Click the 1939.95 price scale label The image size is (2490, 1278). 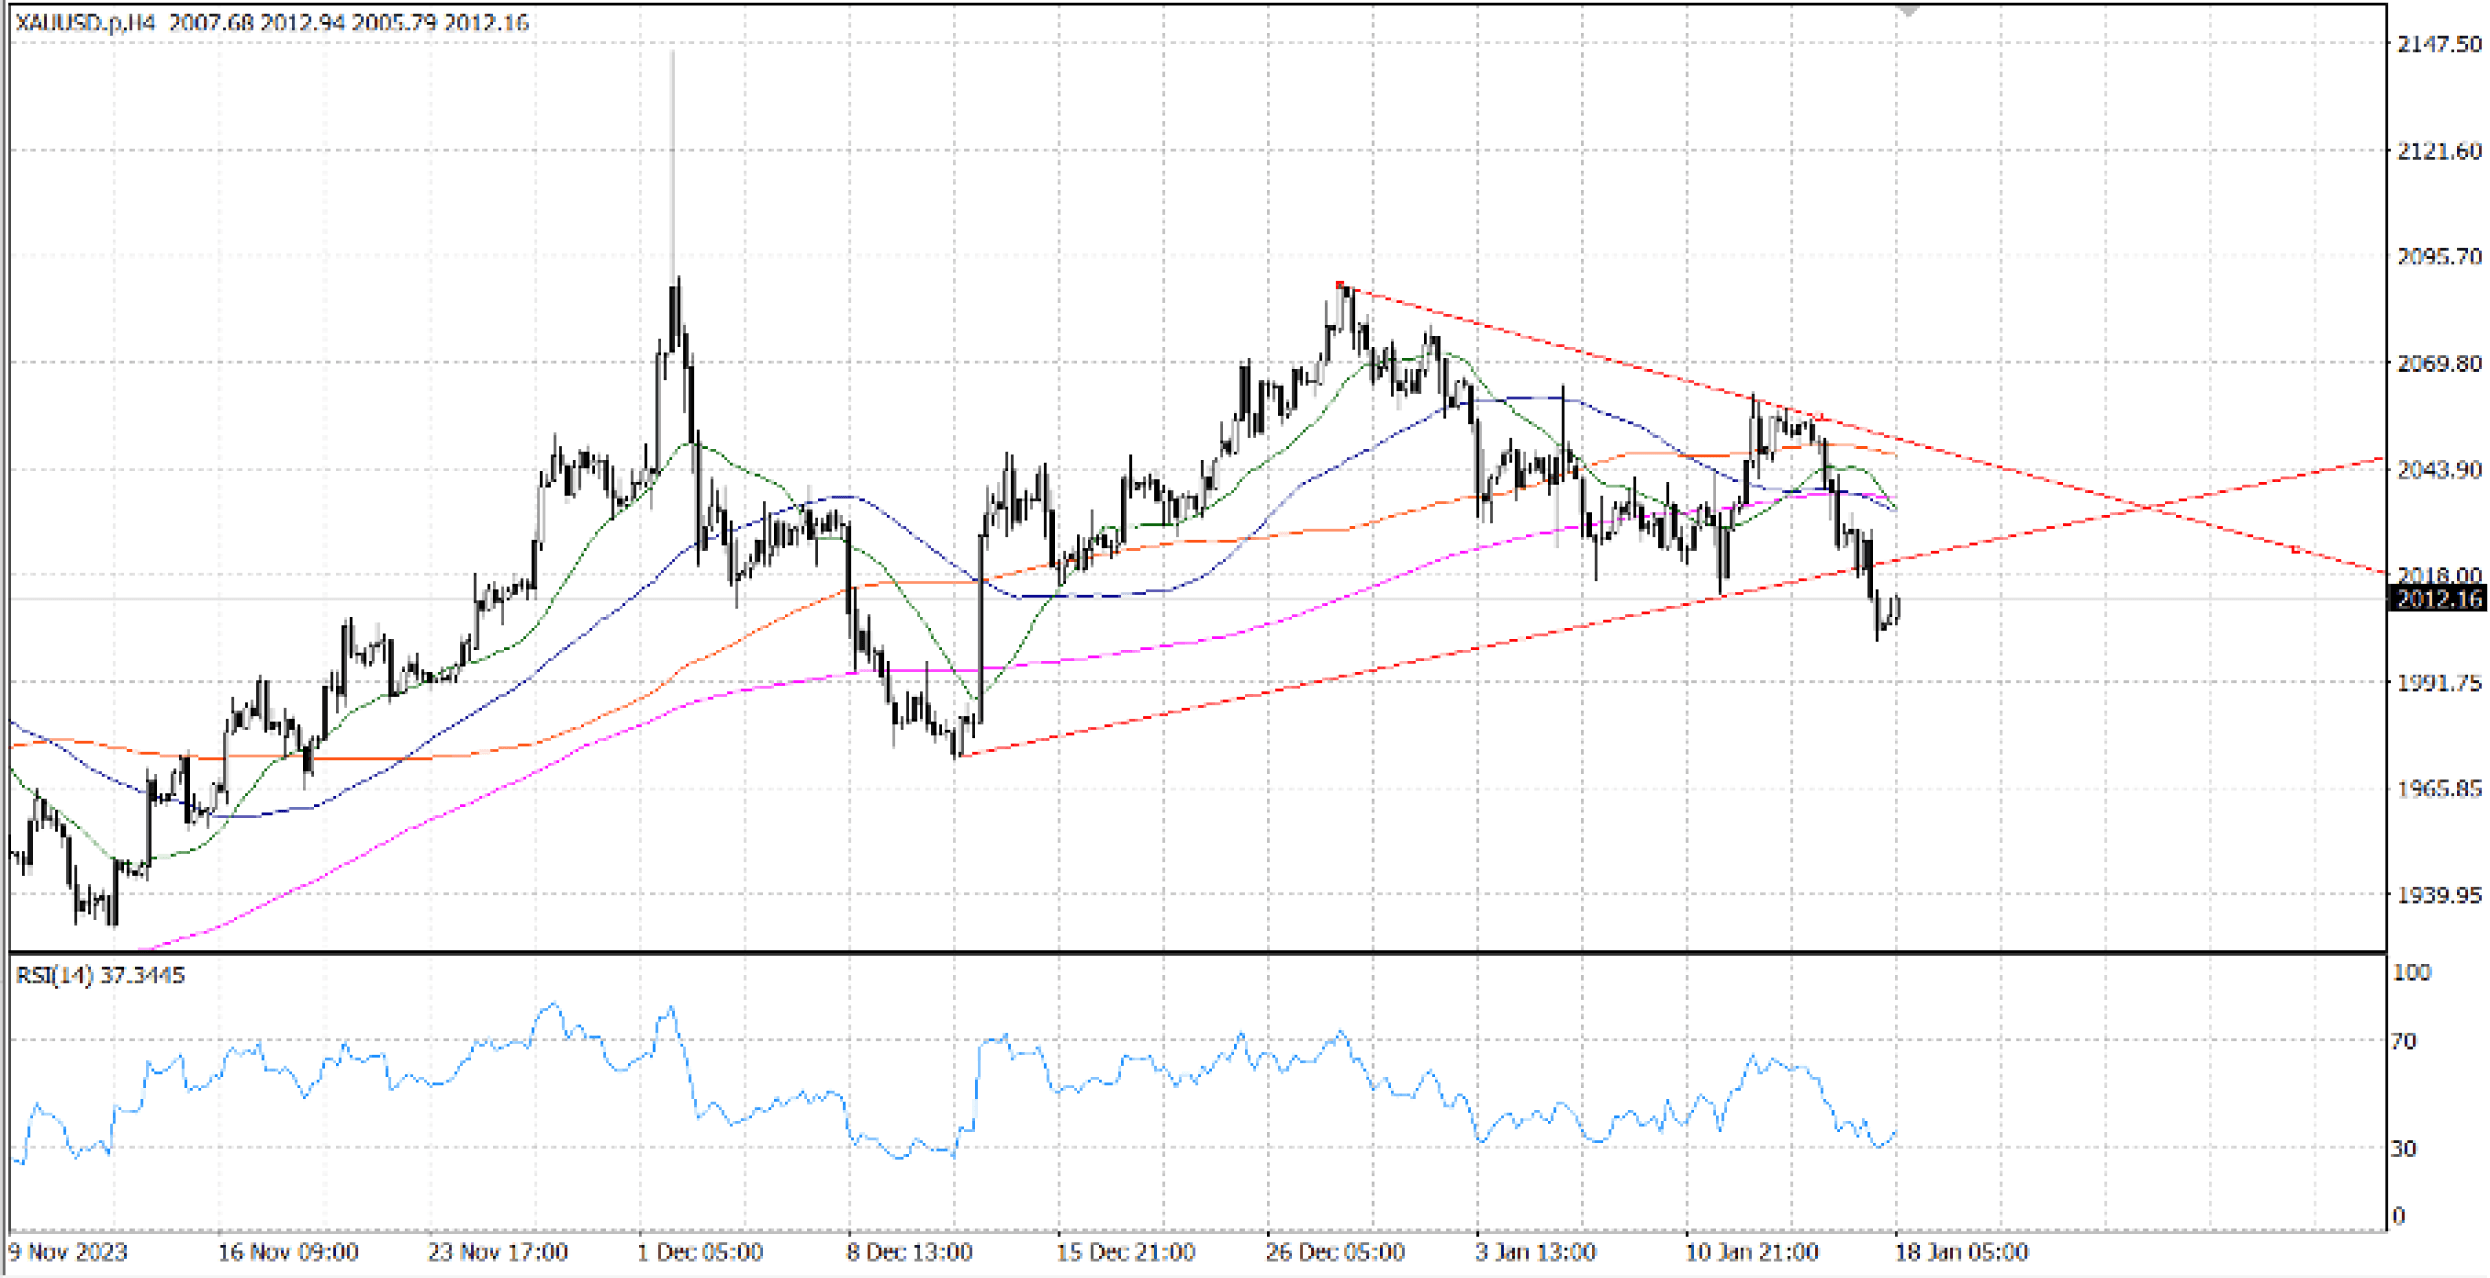[2439, 895]
